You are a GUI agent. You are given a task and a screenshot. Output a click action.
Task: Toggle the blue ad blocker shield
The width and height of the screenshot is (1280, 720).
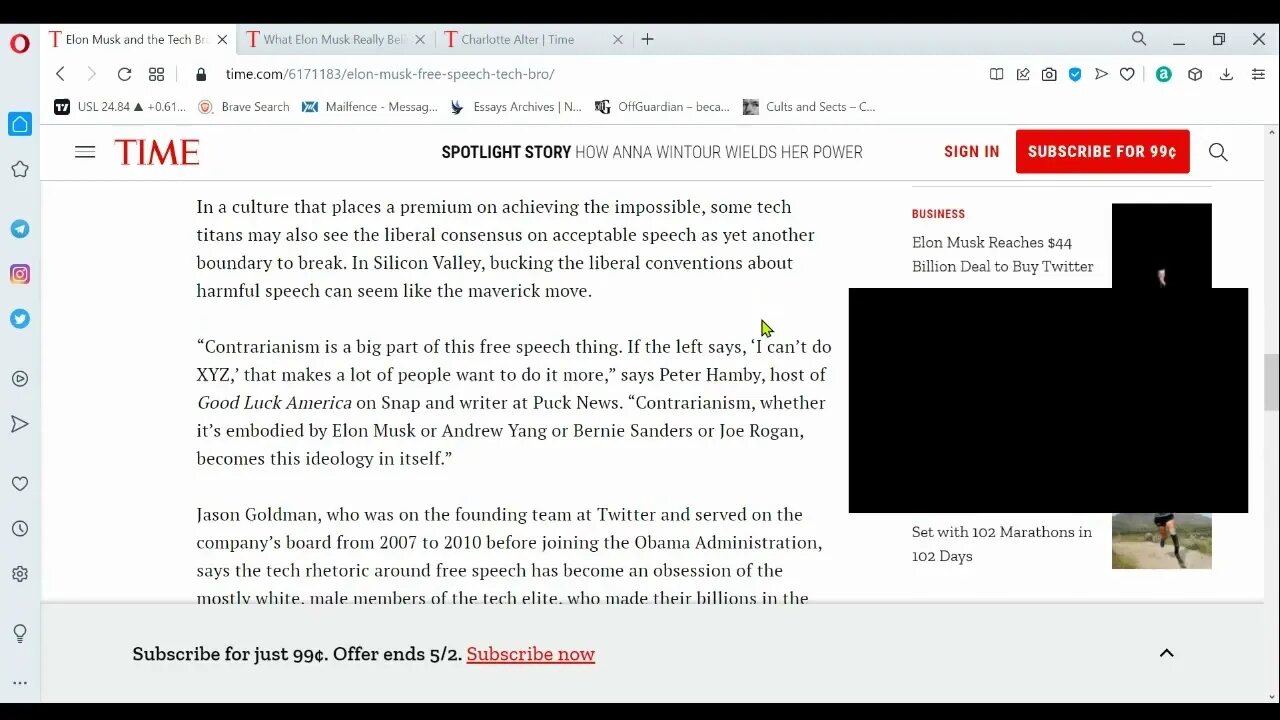[x=1075, y=74]
